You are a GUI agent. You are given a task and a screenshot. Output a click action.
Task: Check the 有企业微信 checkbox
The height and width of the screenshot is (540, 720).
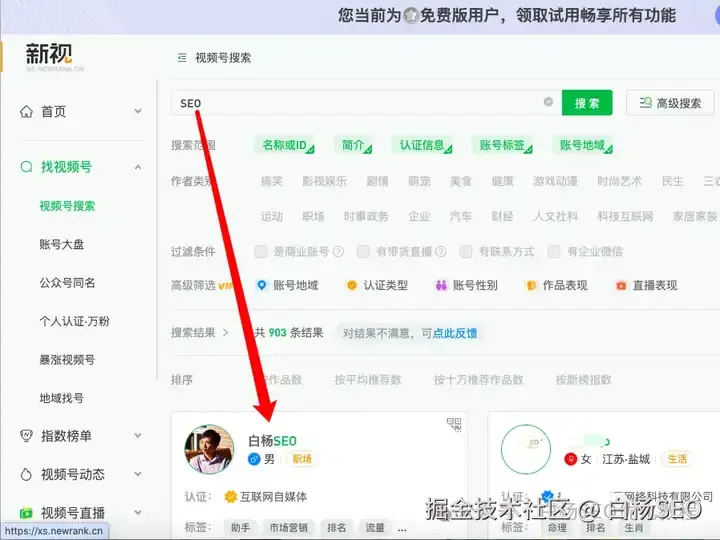554,252
